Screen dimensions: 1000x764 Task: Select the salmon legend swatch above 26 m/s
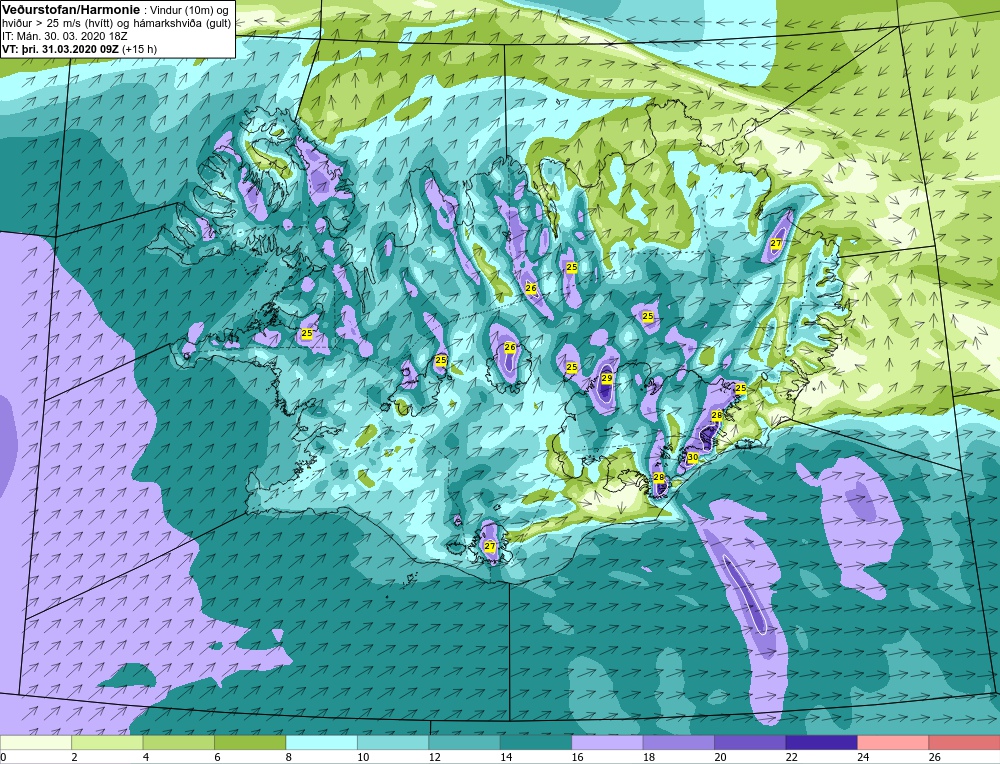(964, 742)
